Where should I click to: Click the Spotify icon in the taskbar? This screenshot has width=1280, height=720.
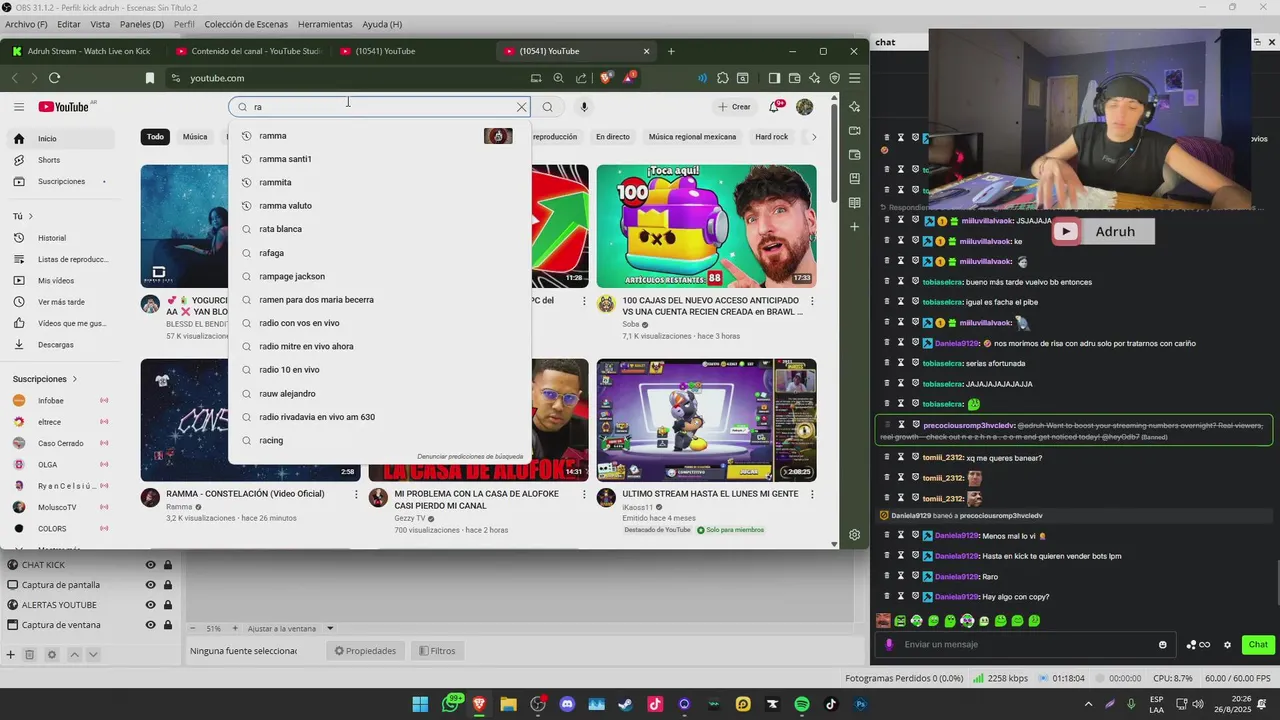click(802, 704)
